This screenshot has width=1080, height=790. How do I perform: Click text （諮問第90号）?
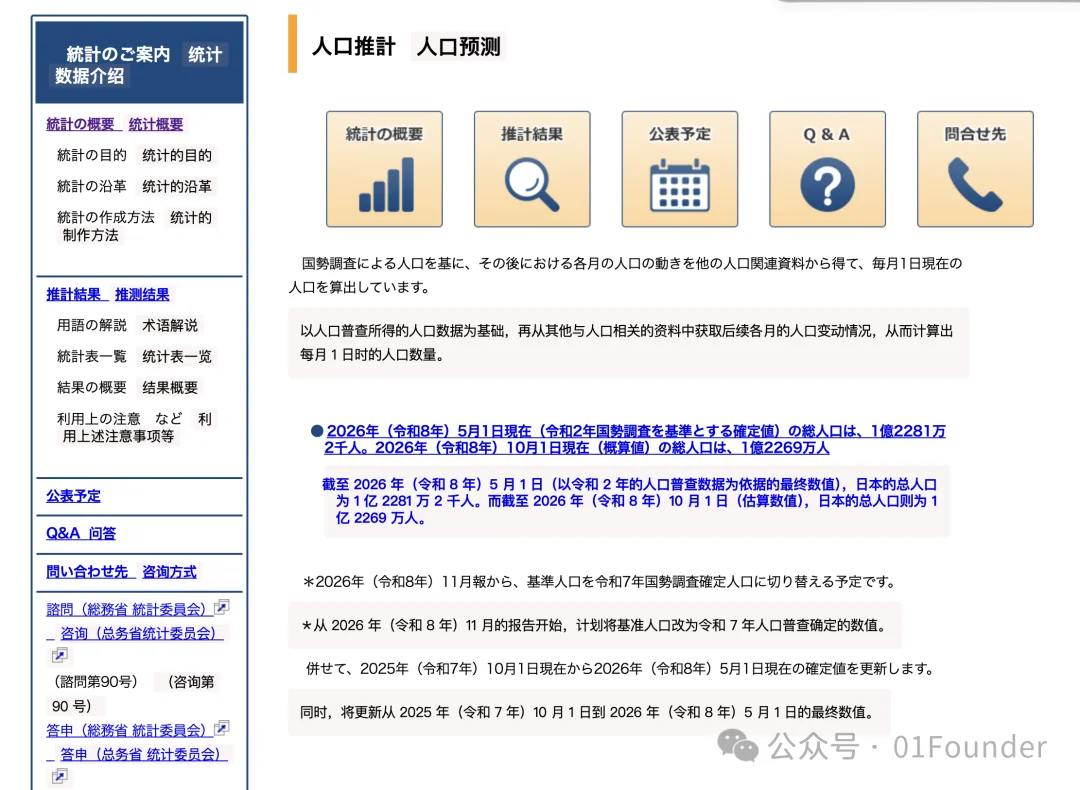point(96,682)
